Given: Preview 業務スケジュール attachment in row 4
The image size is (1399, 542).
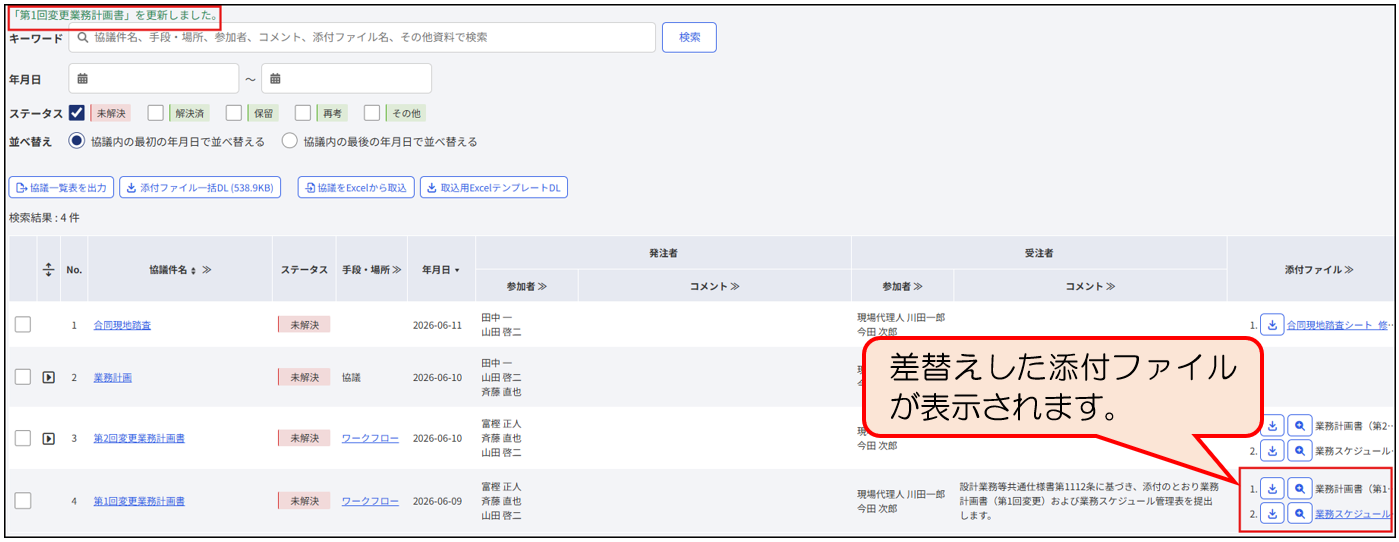Looking at the screenshot, I should (x=1299, y=514).
